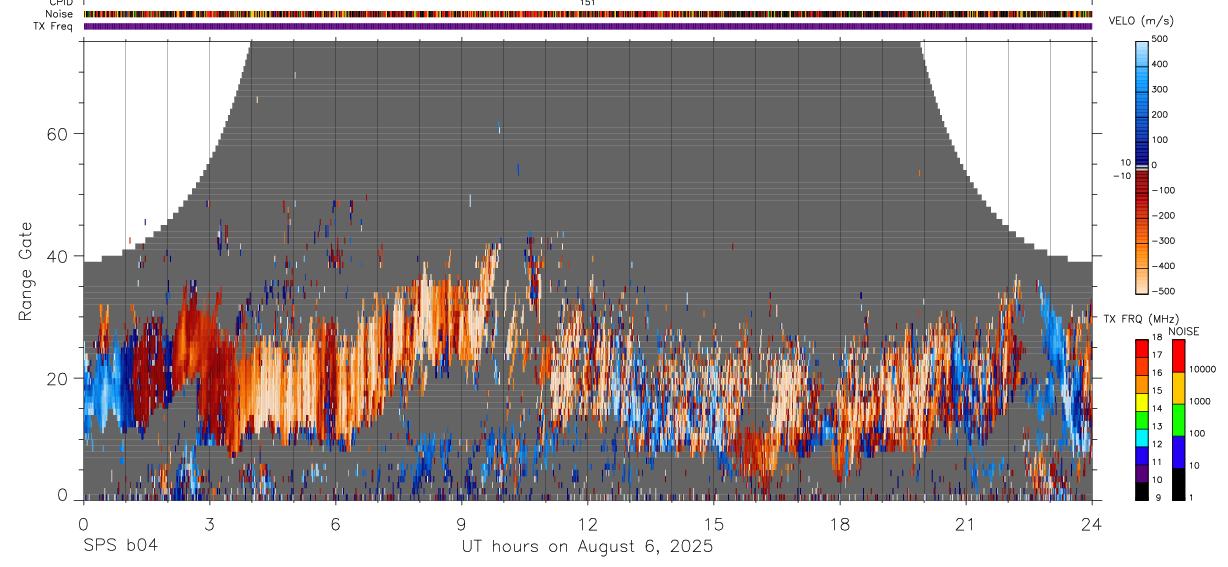The width and height of the screenshot is (1228, 567).
Task: Click the '-200' tick on velocity scale
Action: pyautogui.click(x=1162, y=216)
